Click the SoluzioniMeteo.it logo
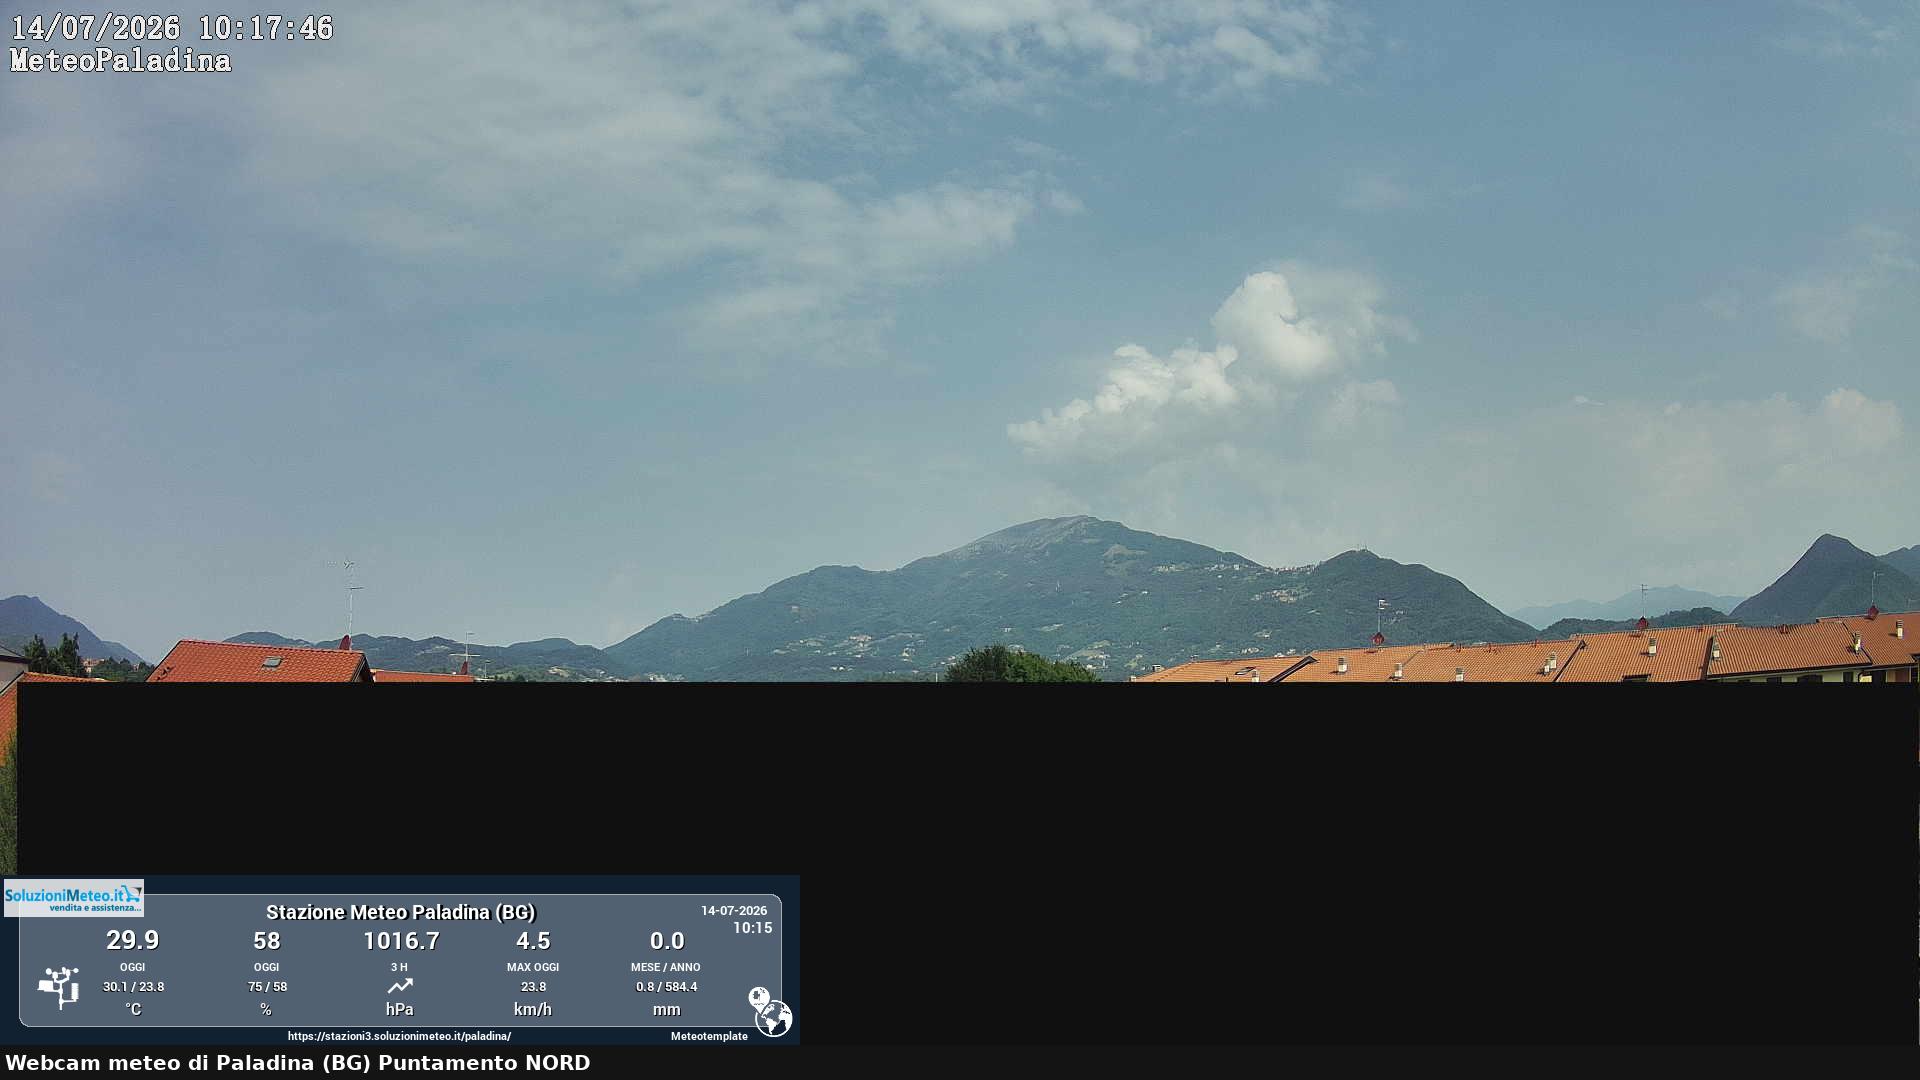This screenshot has width=1920, height=1080. [x=74, y=898]
